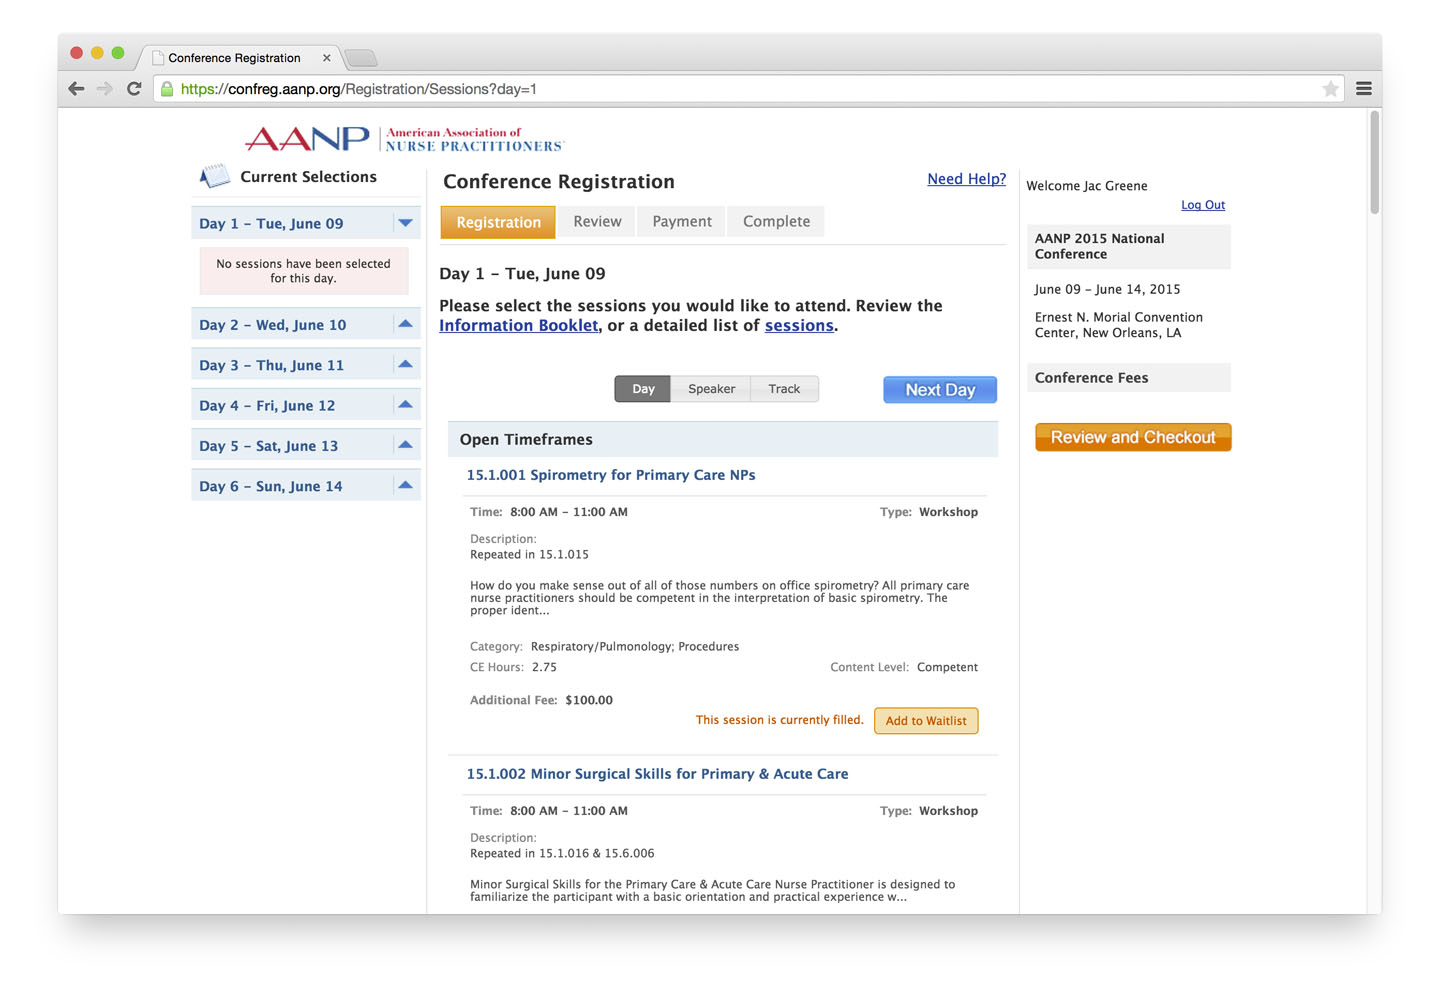Image resolution: width=1440 pixels, height=997 pixels.
Task: Open a new browser tab
Action: click(361, 58)
